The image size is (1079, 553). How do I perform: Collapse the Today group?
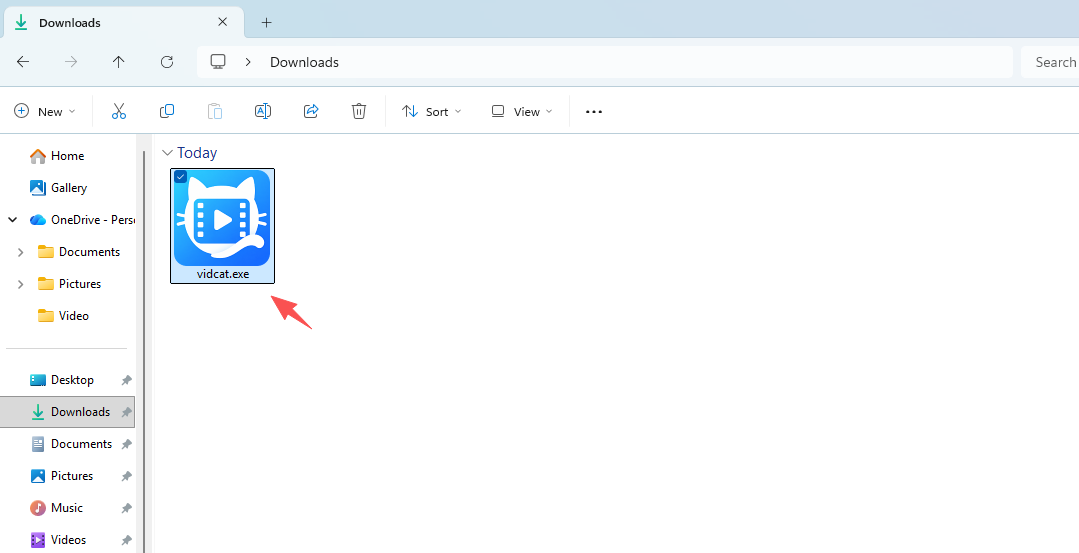(167, 153)
